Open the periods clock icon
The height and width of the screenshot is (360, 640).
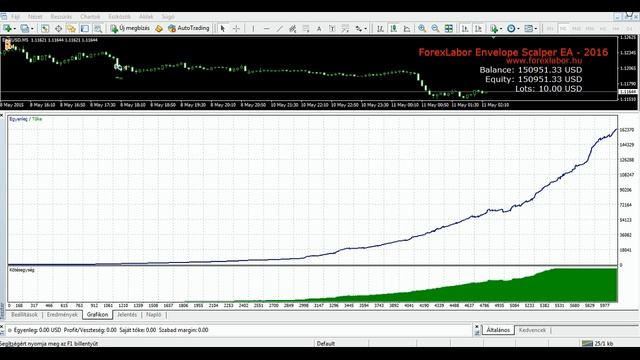(x=511, y=28)
